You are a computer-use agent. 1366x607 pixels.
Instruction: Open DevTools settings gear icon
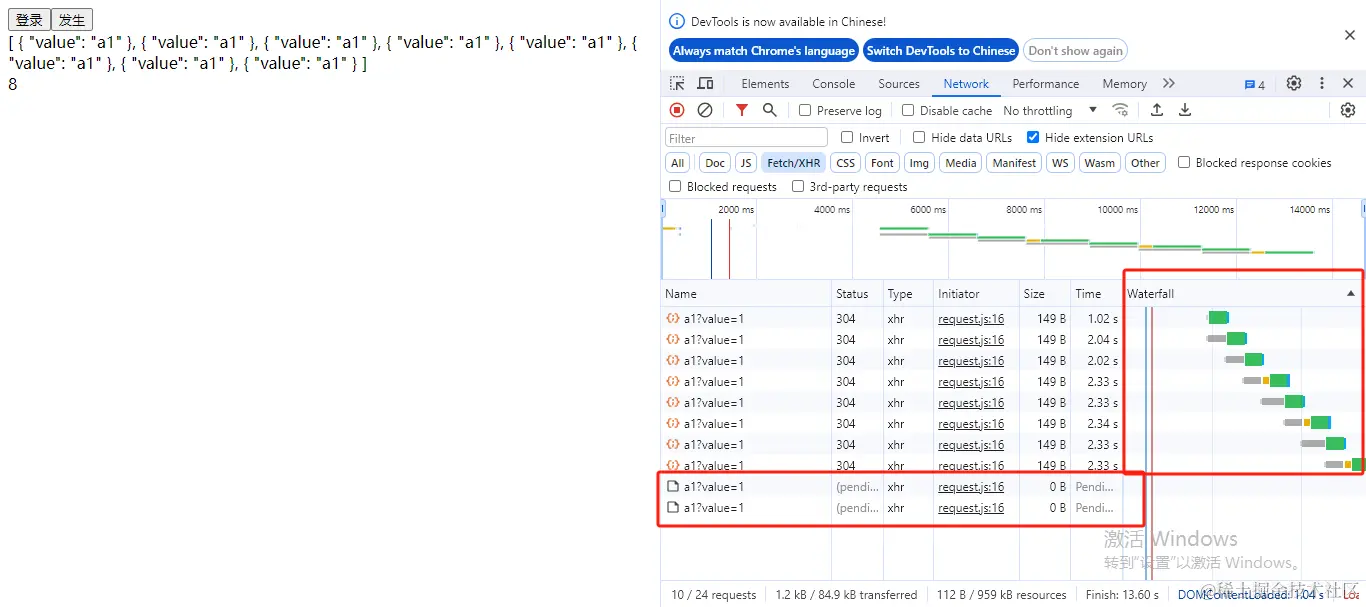[x=1293, y=84]
